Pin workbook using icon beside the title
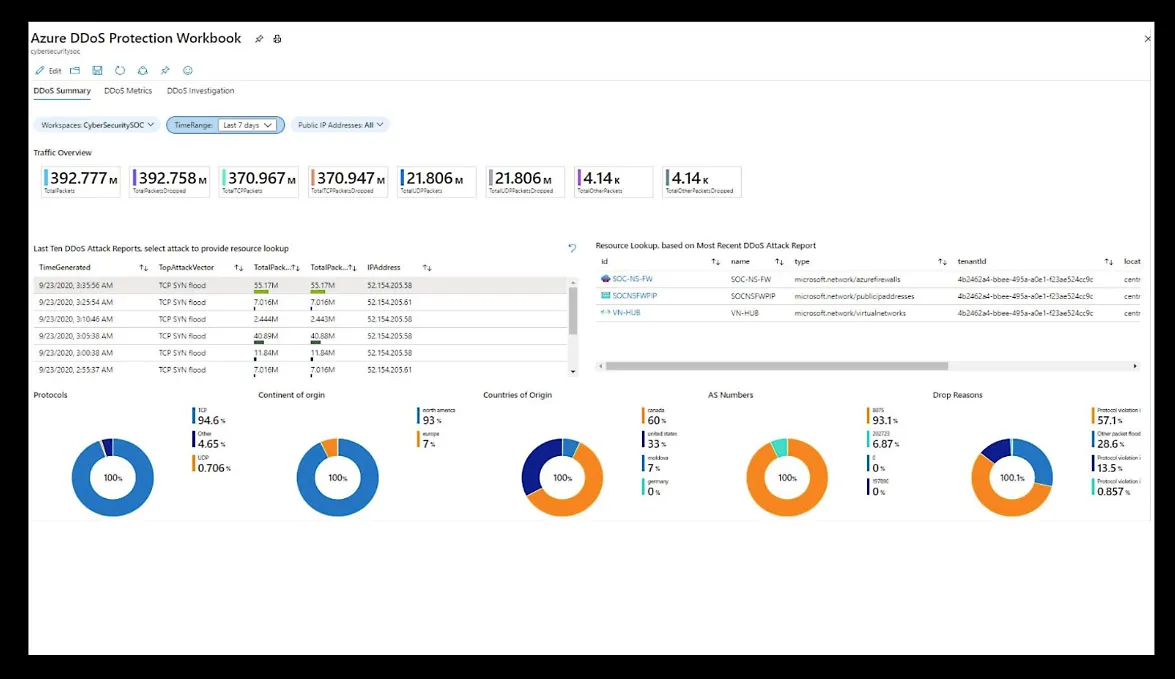The image size is (1175, 679). (x=259, y=39)
